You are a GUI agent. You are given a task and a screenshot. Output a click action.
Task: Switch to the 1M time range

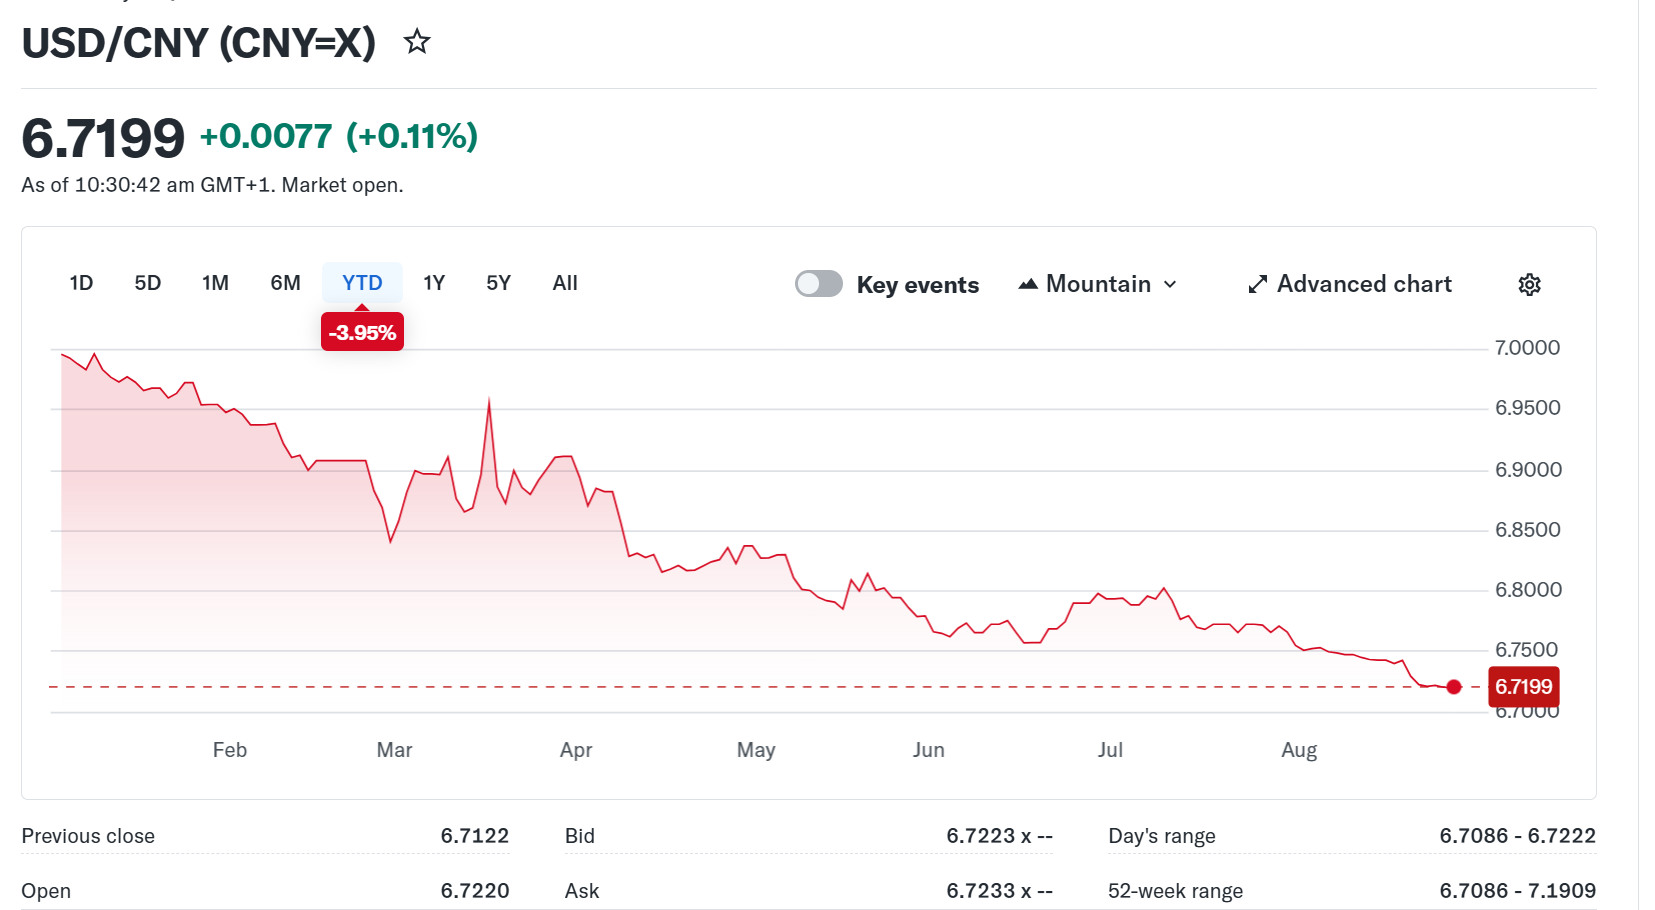[x=215, y=283]
